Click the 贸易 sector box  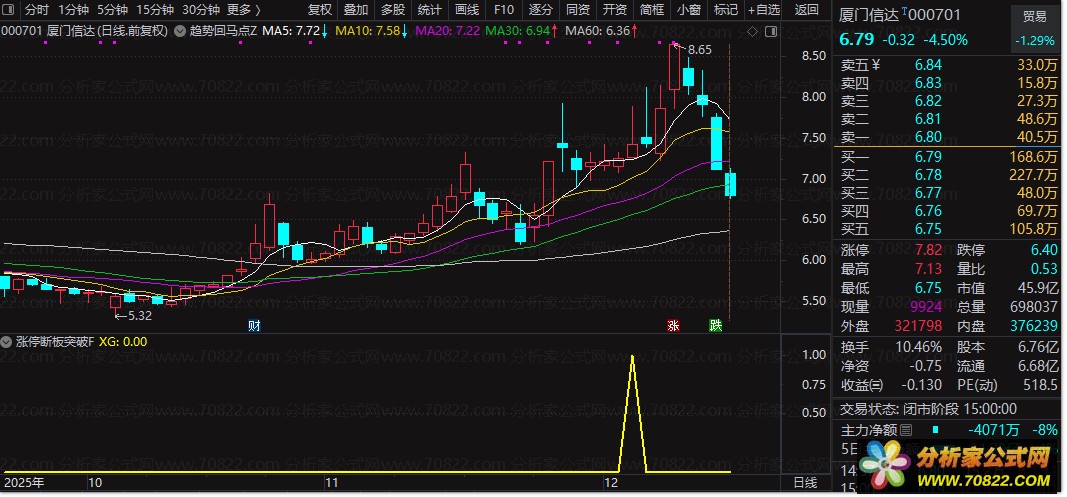1034,29
